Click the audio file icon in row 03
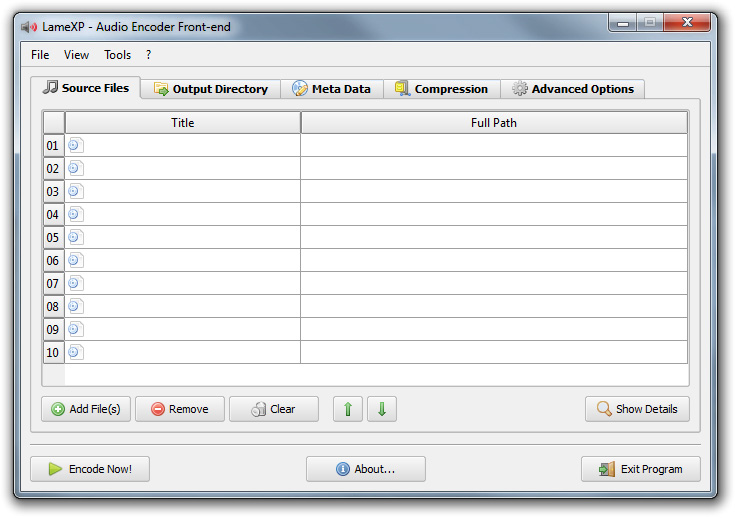This screenshot has width=735, height=518. coord(75,191)
